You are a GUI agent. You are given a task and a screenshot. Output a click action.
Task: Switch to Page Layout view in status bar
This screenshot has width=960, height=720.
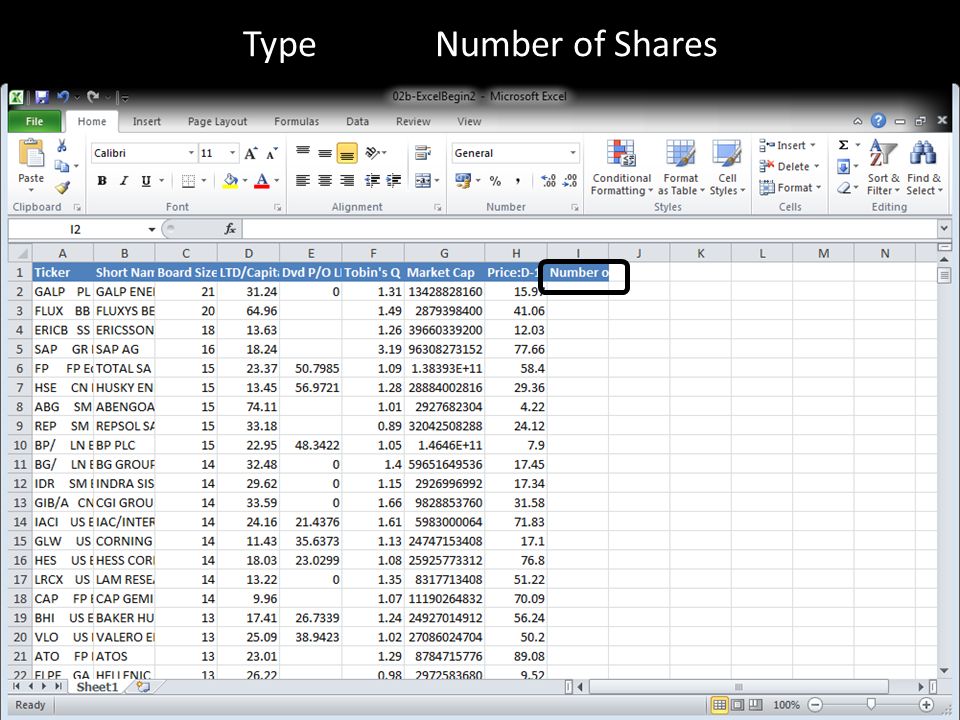(738, 705)
